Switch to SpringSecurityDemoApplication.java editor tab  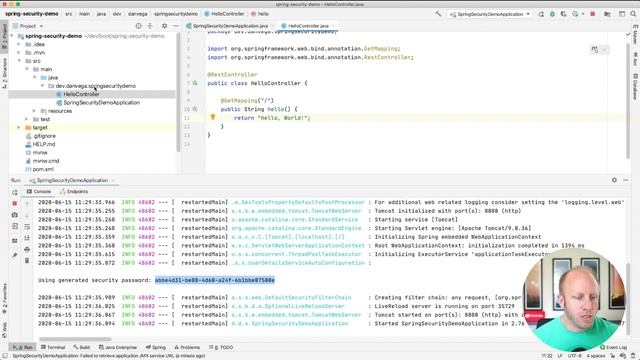pyautogui.click(x=230, y=26)
